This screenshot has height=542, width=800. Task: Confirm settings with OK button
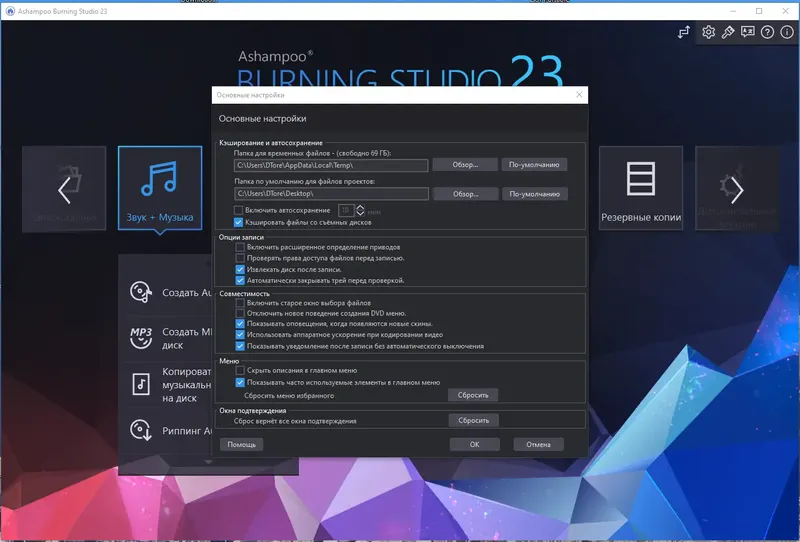pos(474,445)
